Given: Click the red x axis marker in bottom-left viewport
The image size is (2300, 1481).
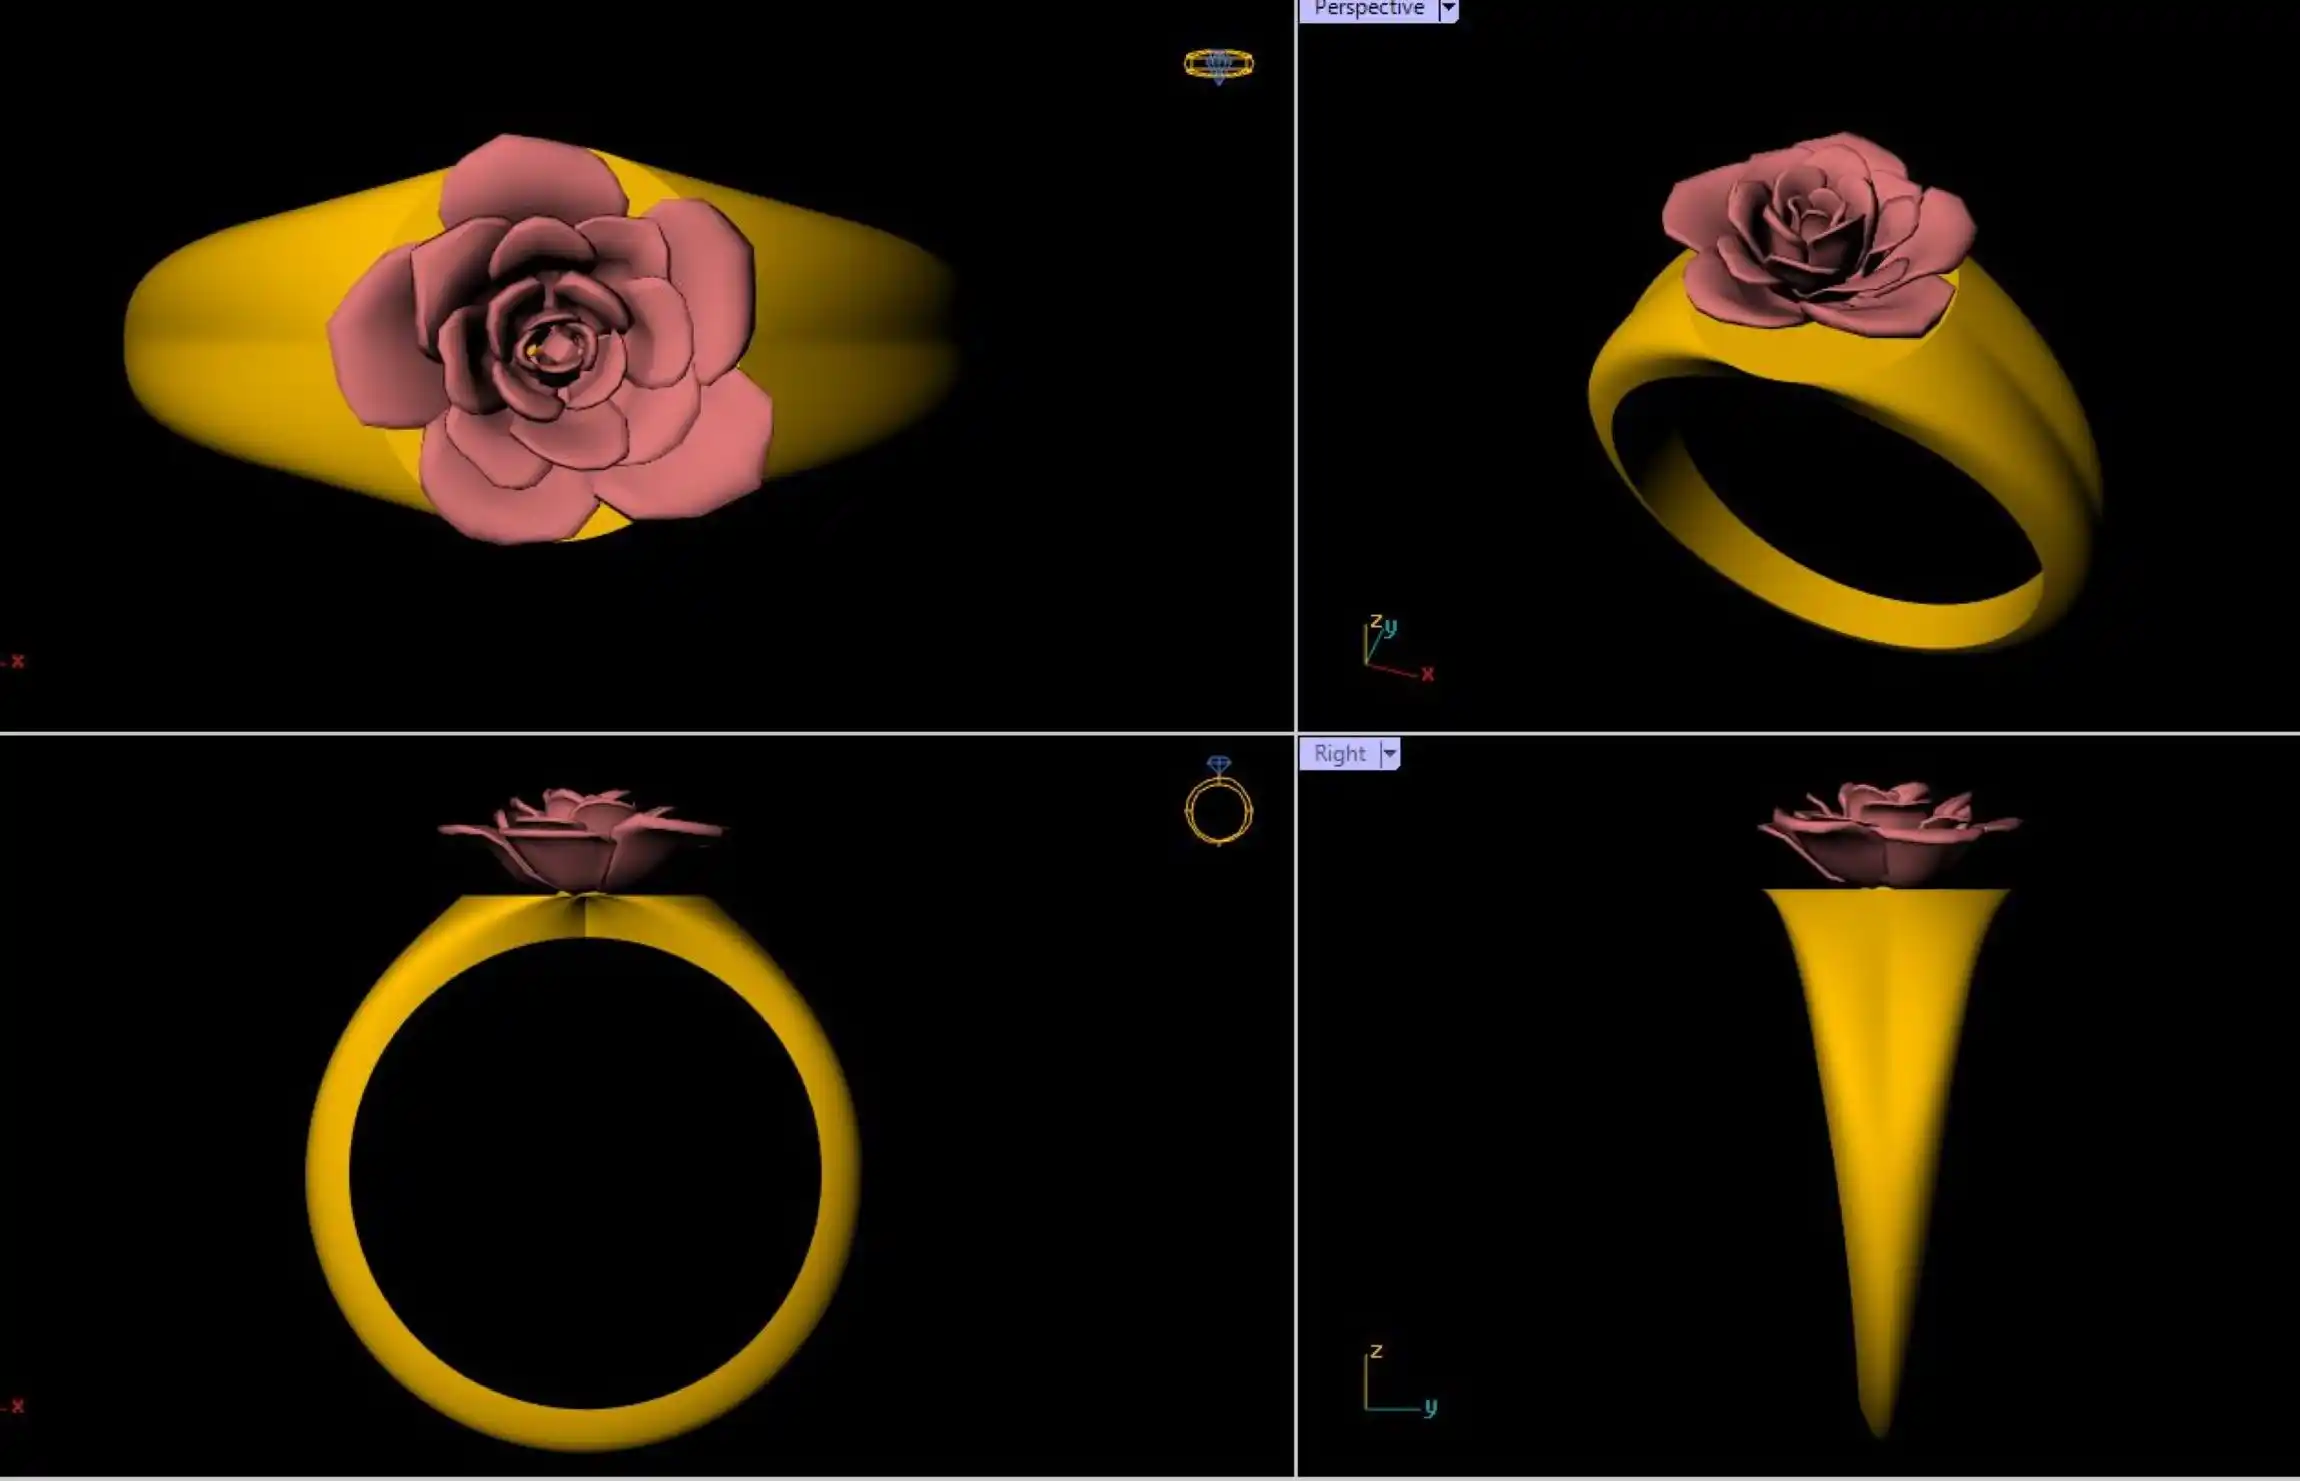Looking at the screenshot, I should tap(16, 1406).
